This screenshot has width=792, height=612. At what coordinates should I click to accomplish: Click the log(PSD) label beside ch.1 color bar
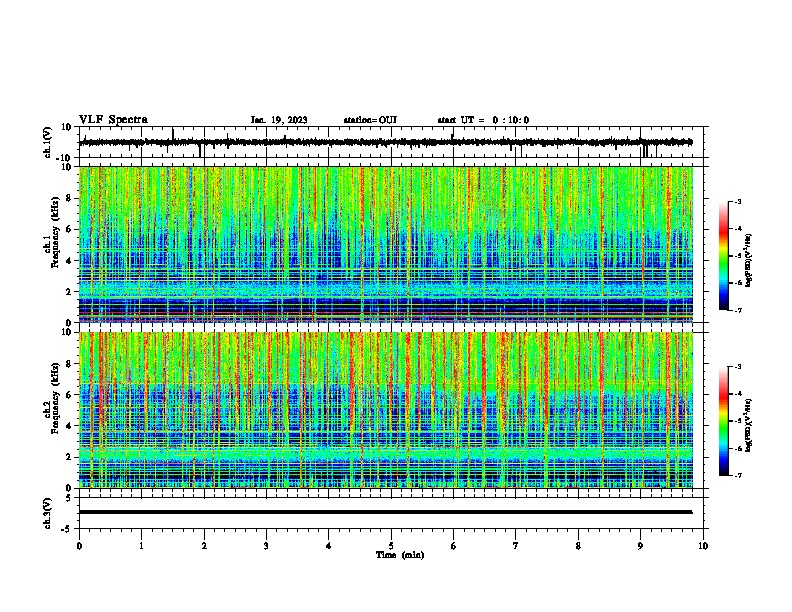tap(749, 261)
